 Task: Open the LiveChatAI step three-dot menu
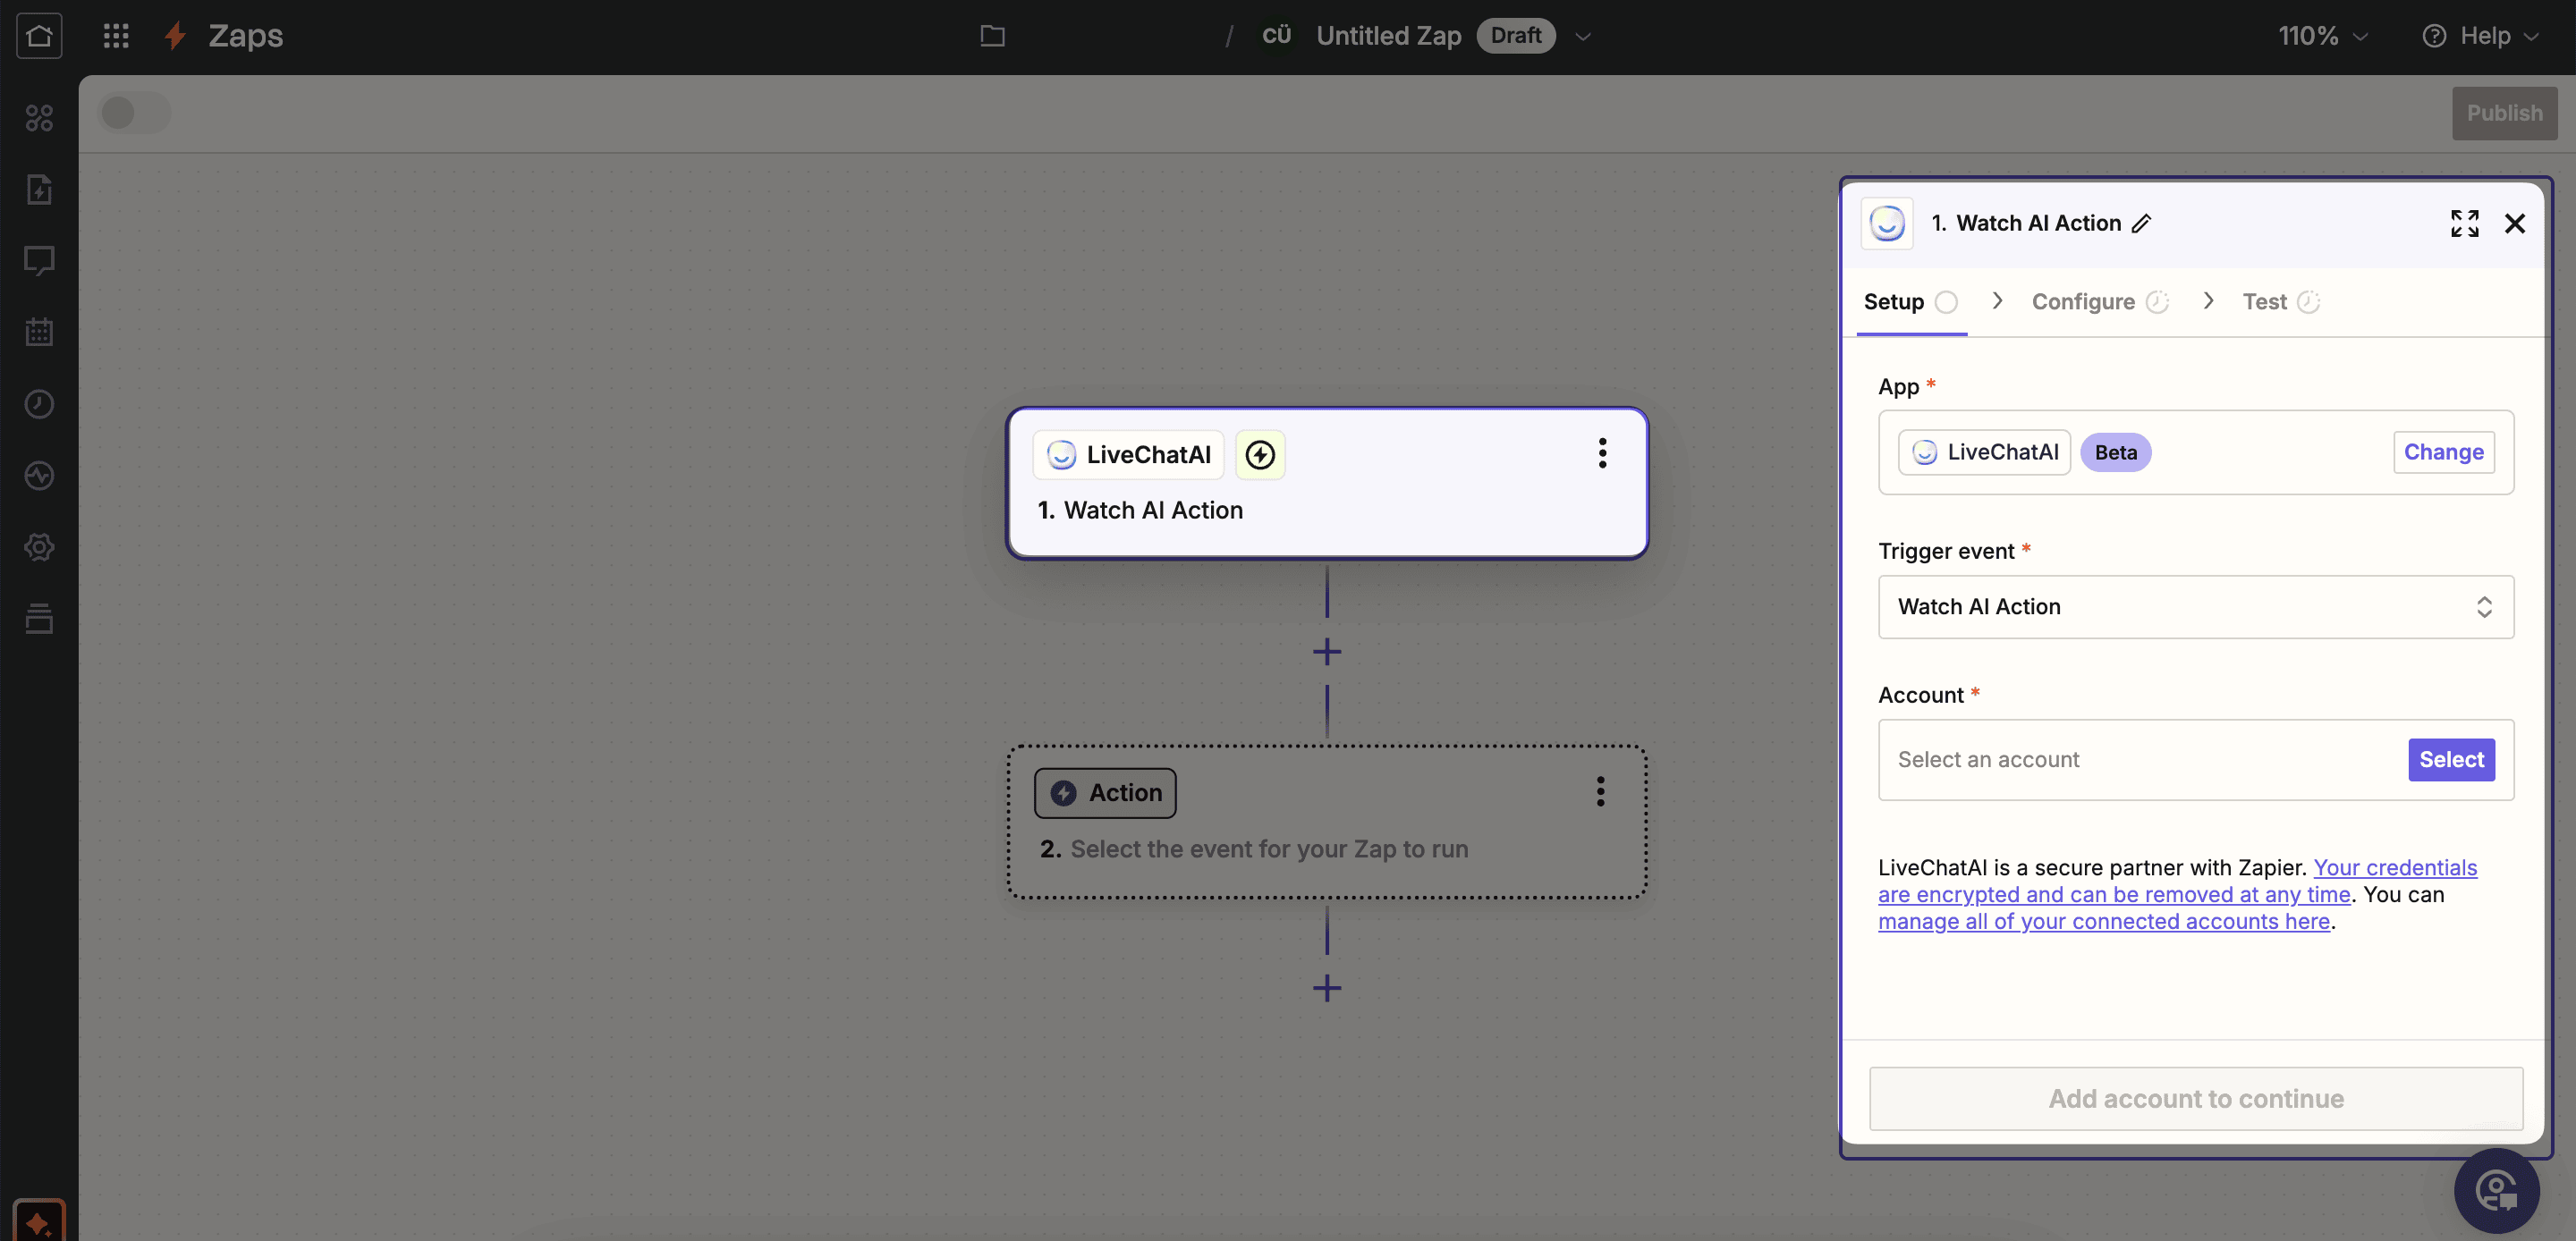(x=1602, y=453)
